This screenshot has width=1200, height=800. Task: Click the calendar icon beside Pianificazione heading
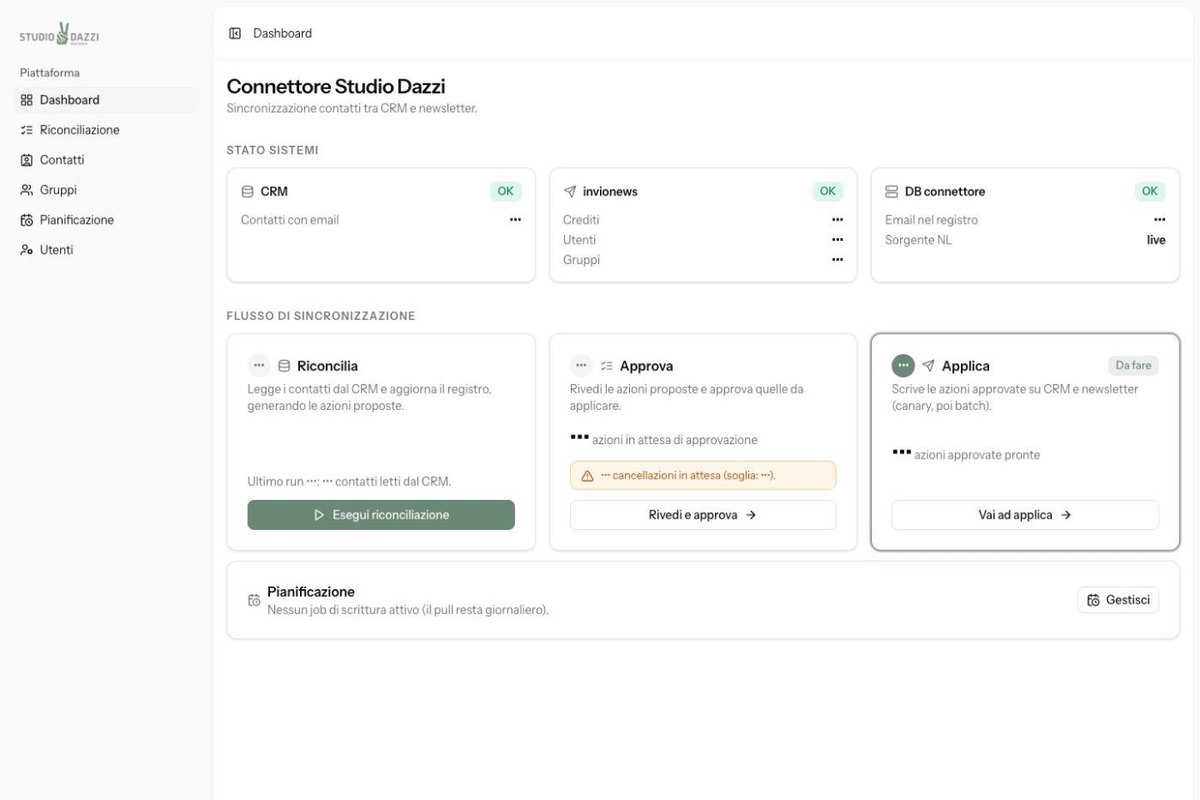pyautogui.click(x=254, y=601)
